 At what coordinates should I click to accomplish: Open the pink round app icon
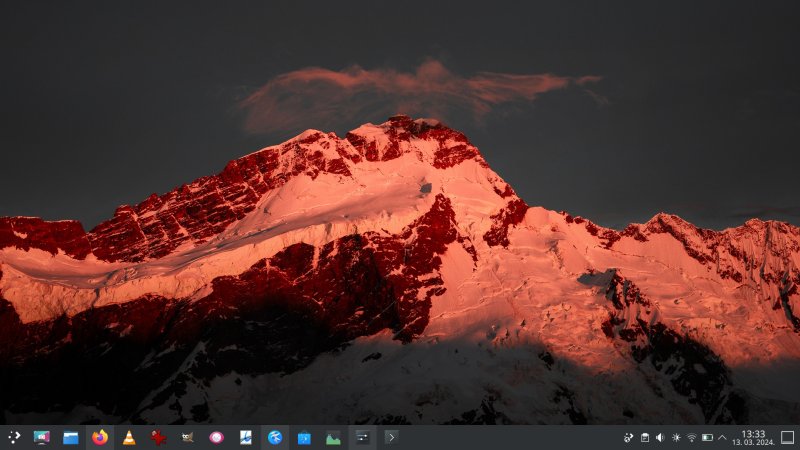tap(216, 437)
